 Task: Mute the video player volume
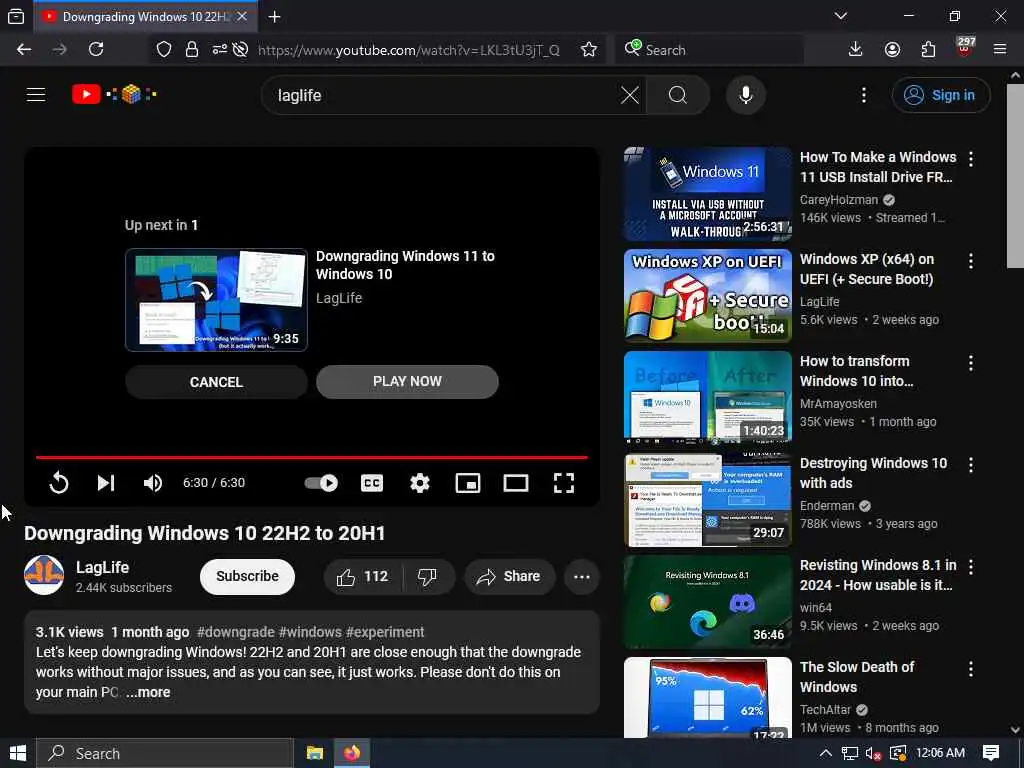coord(153,483)
